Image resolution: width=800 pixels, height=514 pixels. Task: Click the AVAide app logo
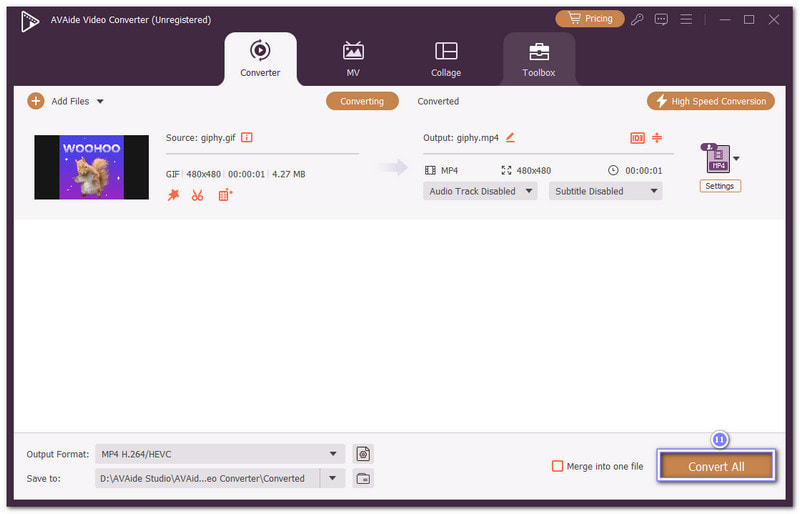30,21
